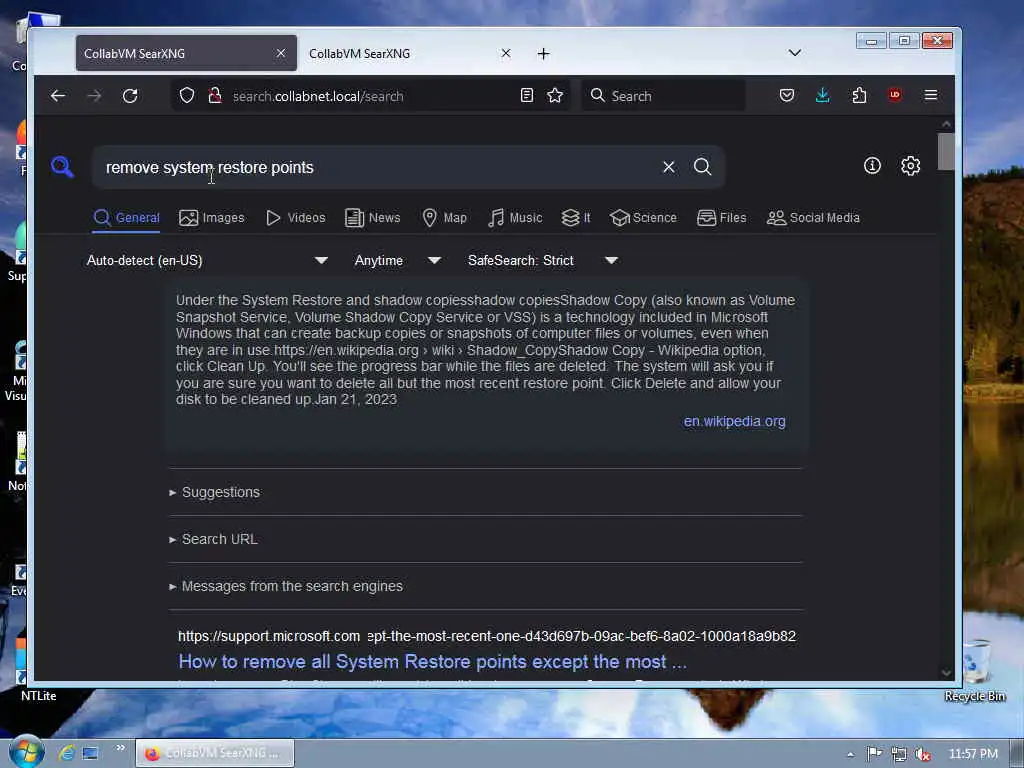Image resolution: width=1024 pixels, height=768 pixels.
Task: Launch Internet Explorer from the taskbar
Action: [x=66, y=753]
